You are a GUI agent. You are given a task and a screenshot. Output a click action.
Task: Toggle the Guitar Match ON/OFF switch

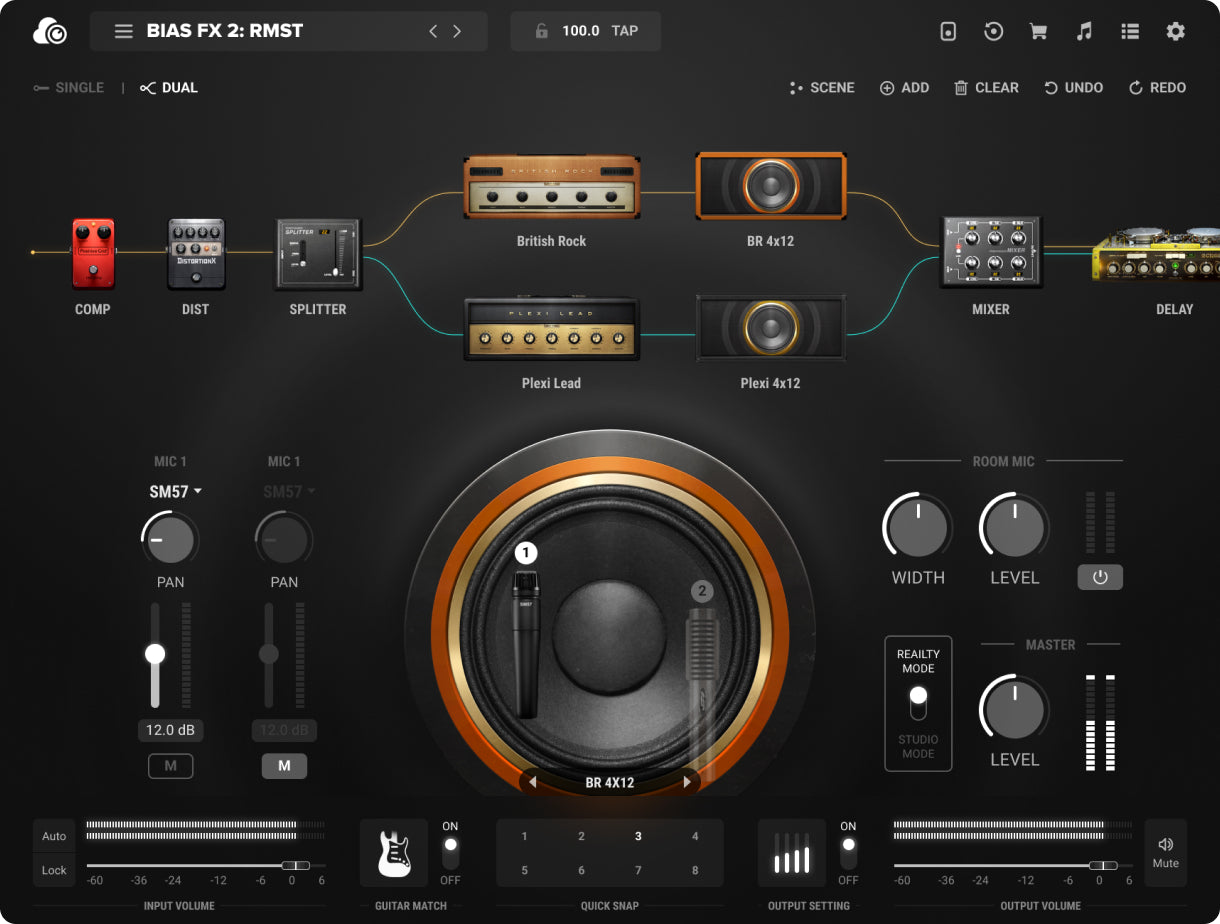point(450,853)
